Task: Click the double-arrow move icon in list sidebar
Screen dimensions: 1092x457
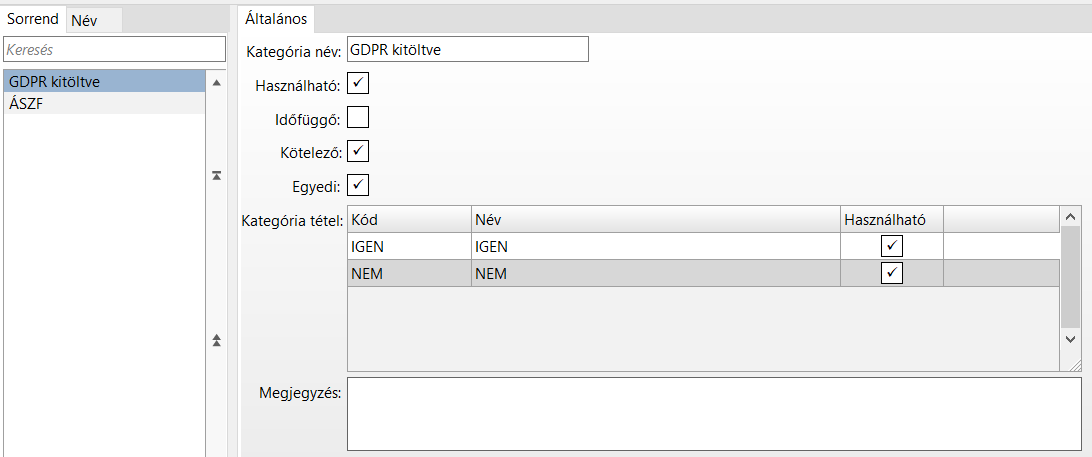Action: click(x=216, y=341)
